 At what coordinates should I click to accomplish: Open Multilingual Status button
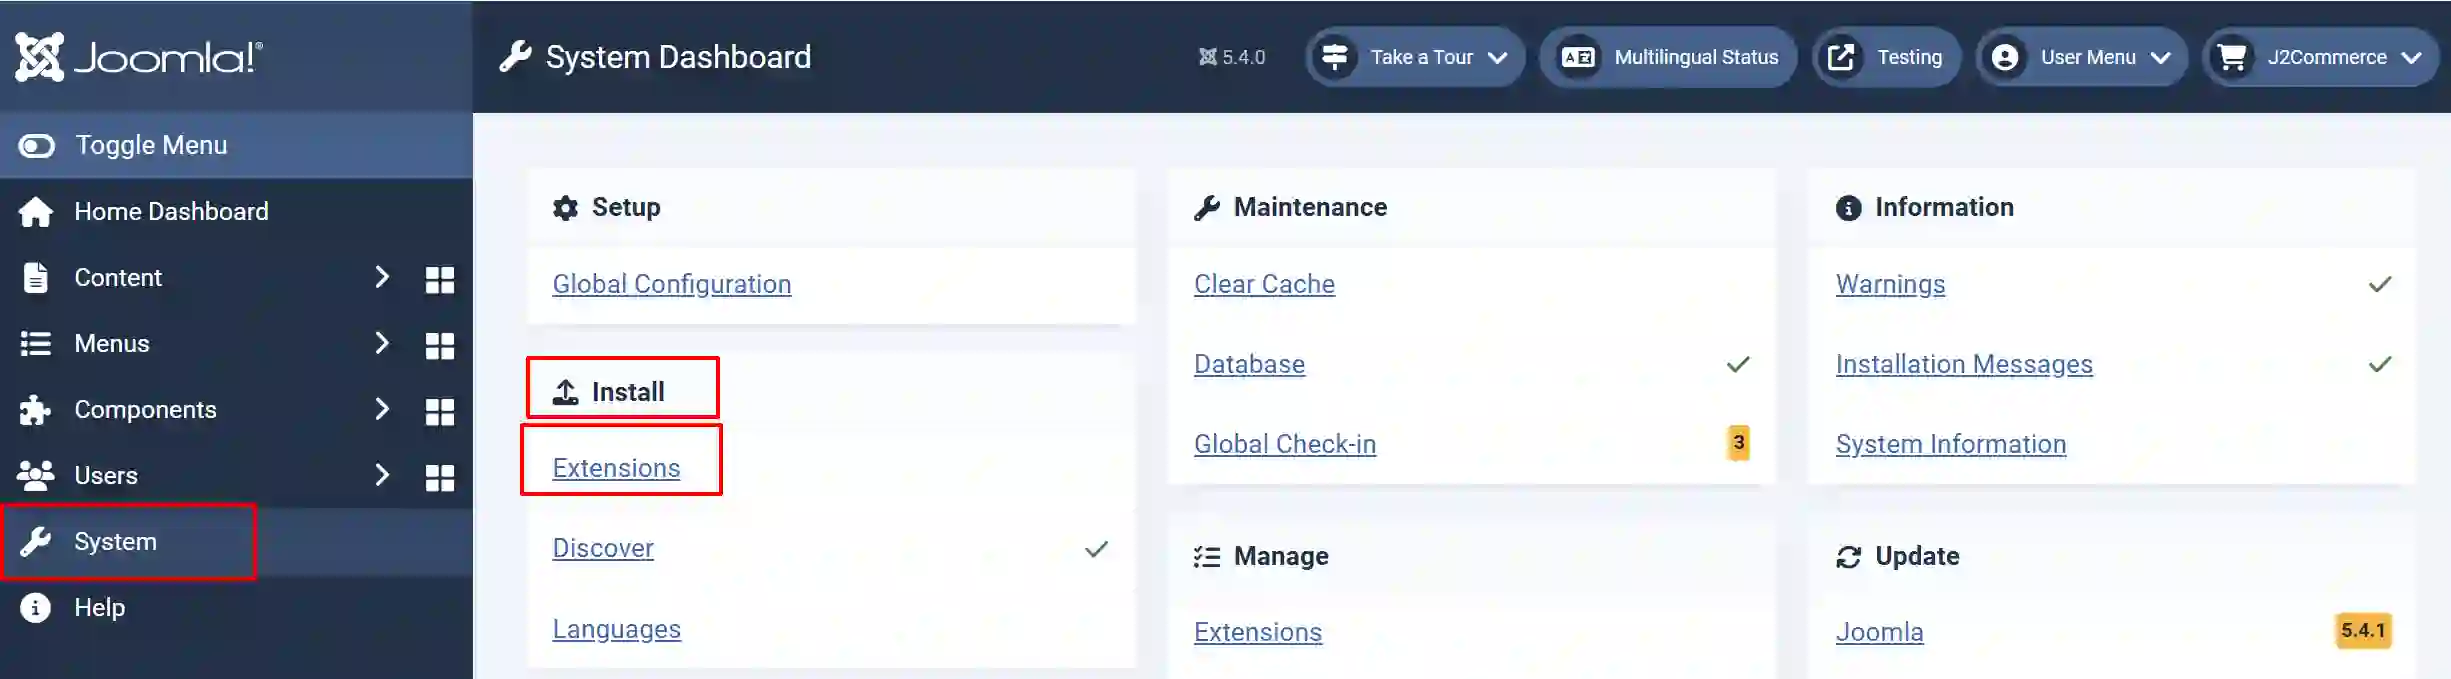[x=1668, y=57]
